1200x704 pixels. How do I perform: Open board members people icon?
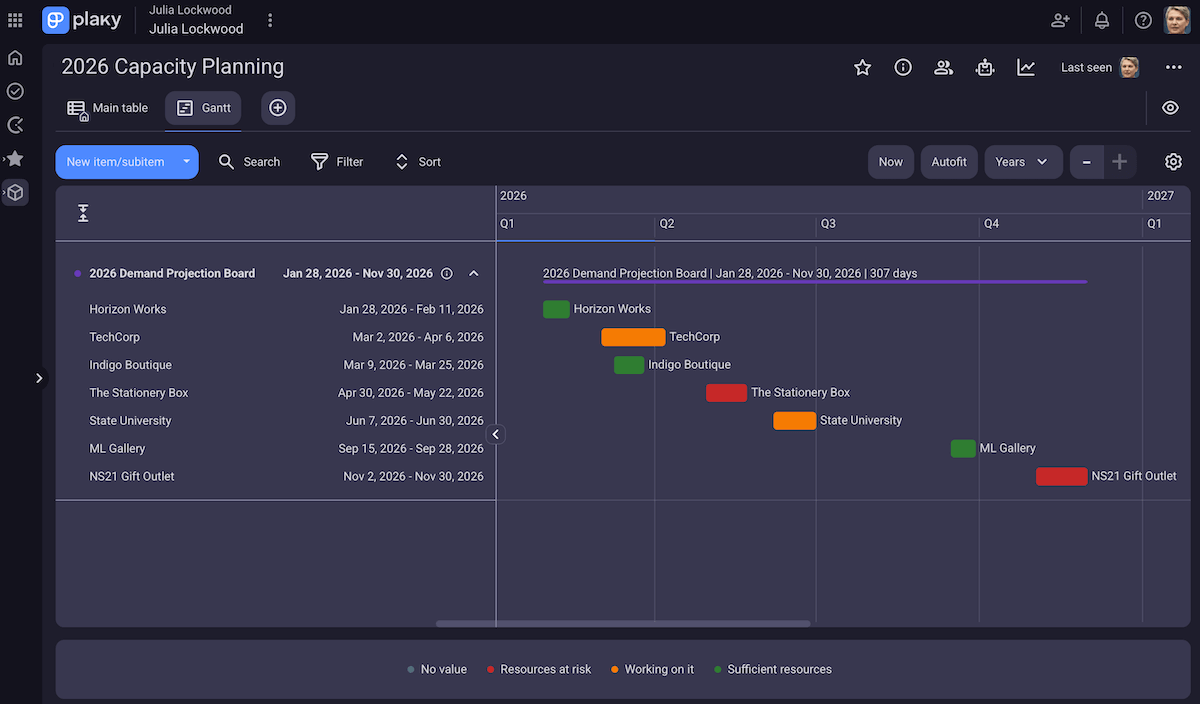[943, 66]
